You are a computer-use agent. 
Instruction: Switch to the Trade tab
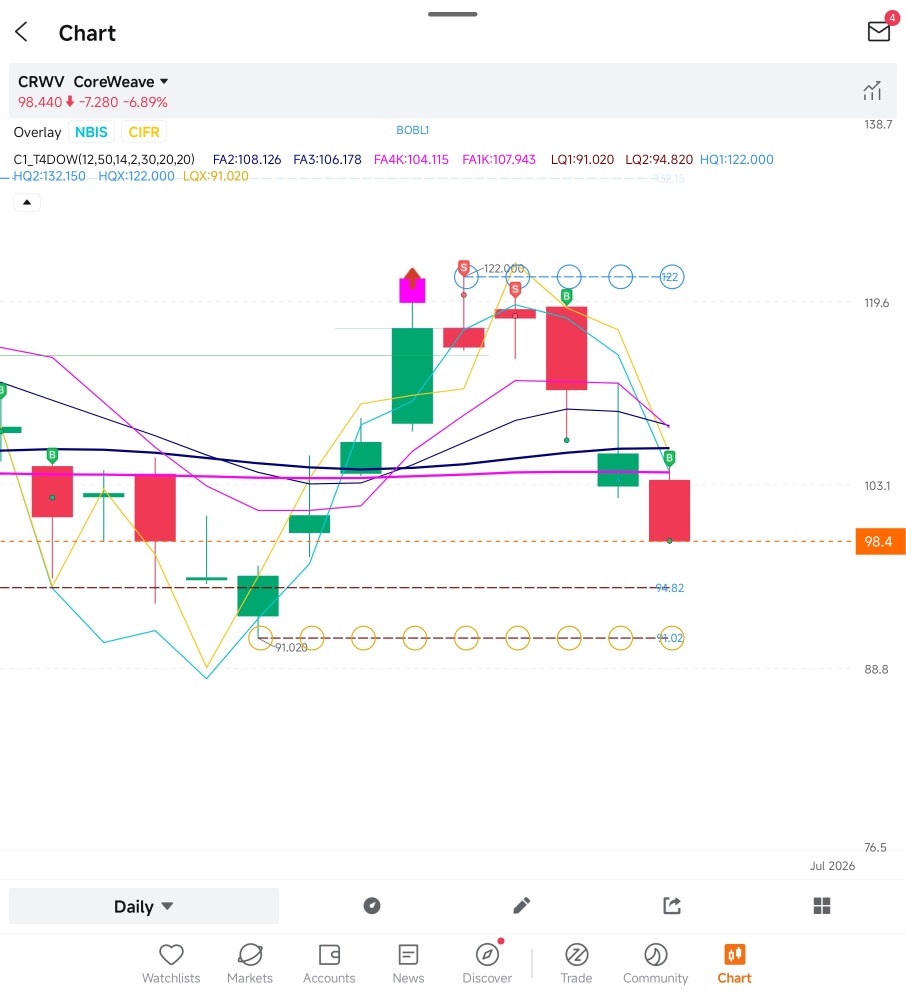[x=576, y=964]
